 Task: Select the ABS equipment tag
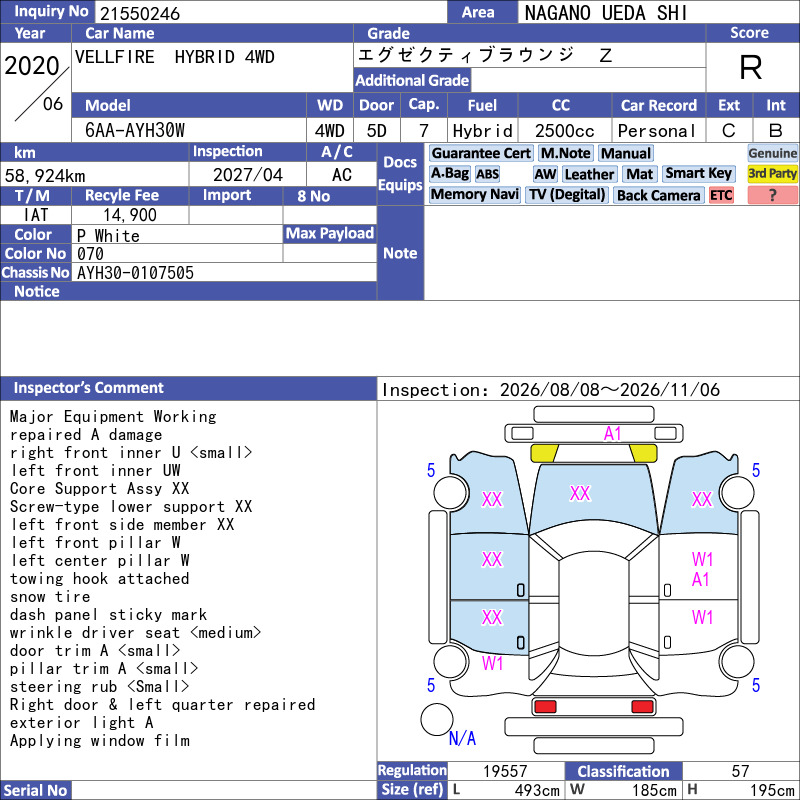point(487,174)
